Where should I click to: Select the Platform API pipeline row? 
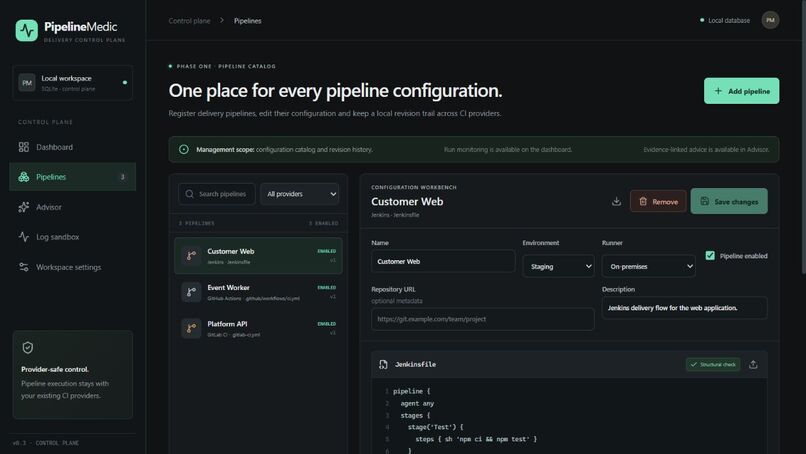[259, 328]
